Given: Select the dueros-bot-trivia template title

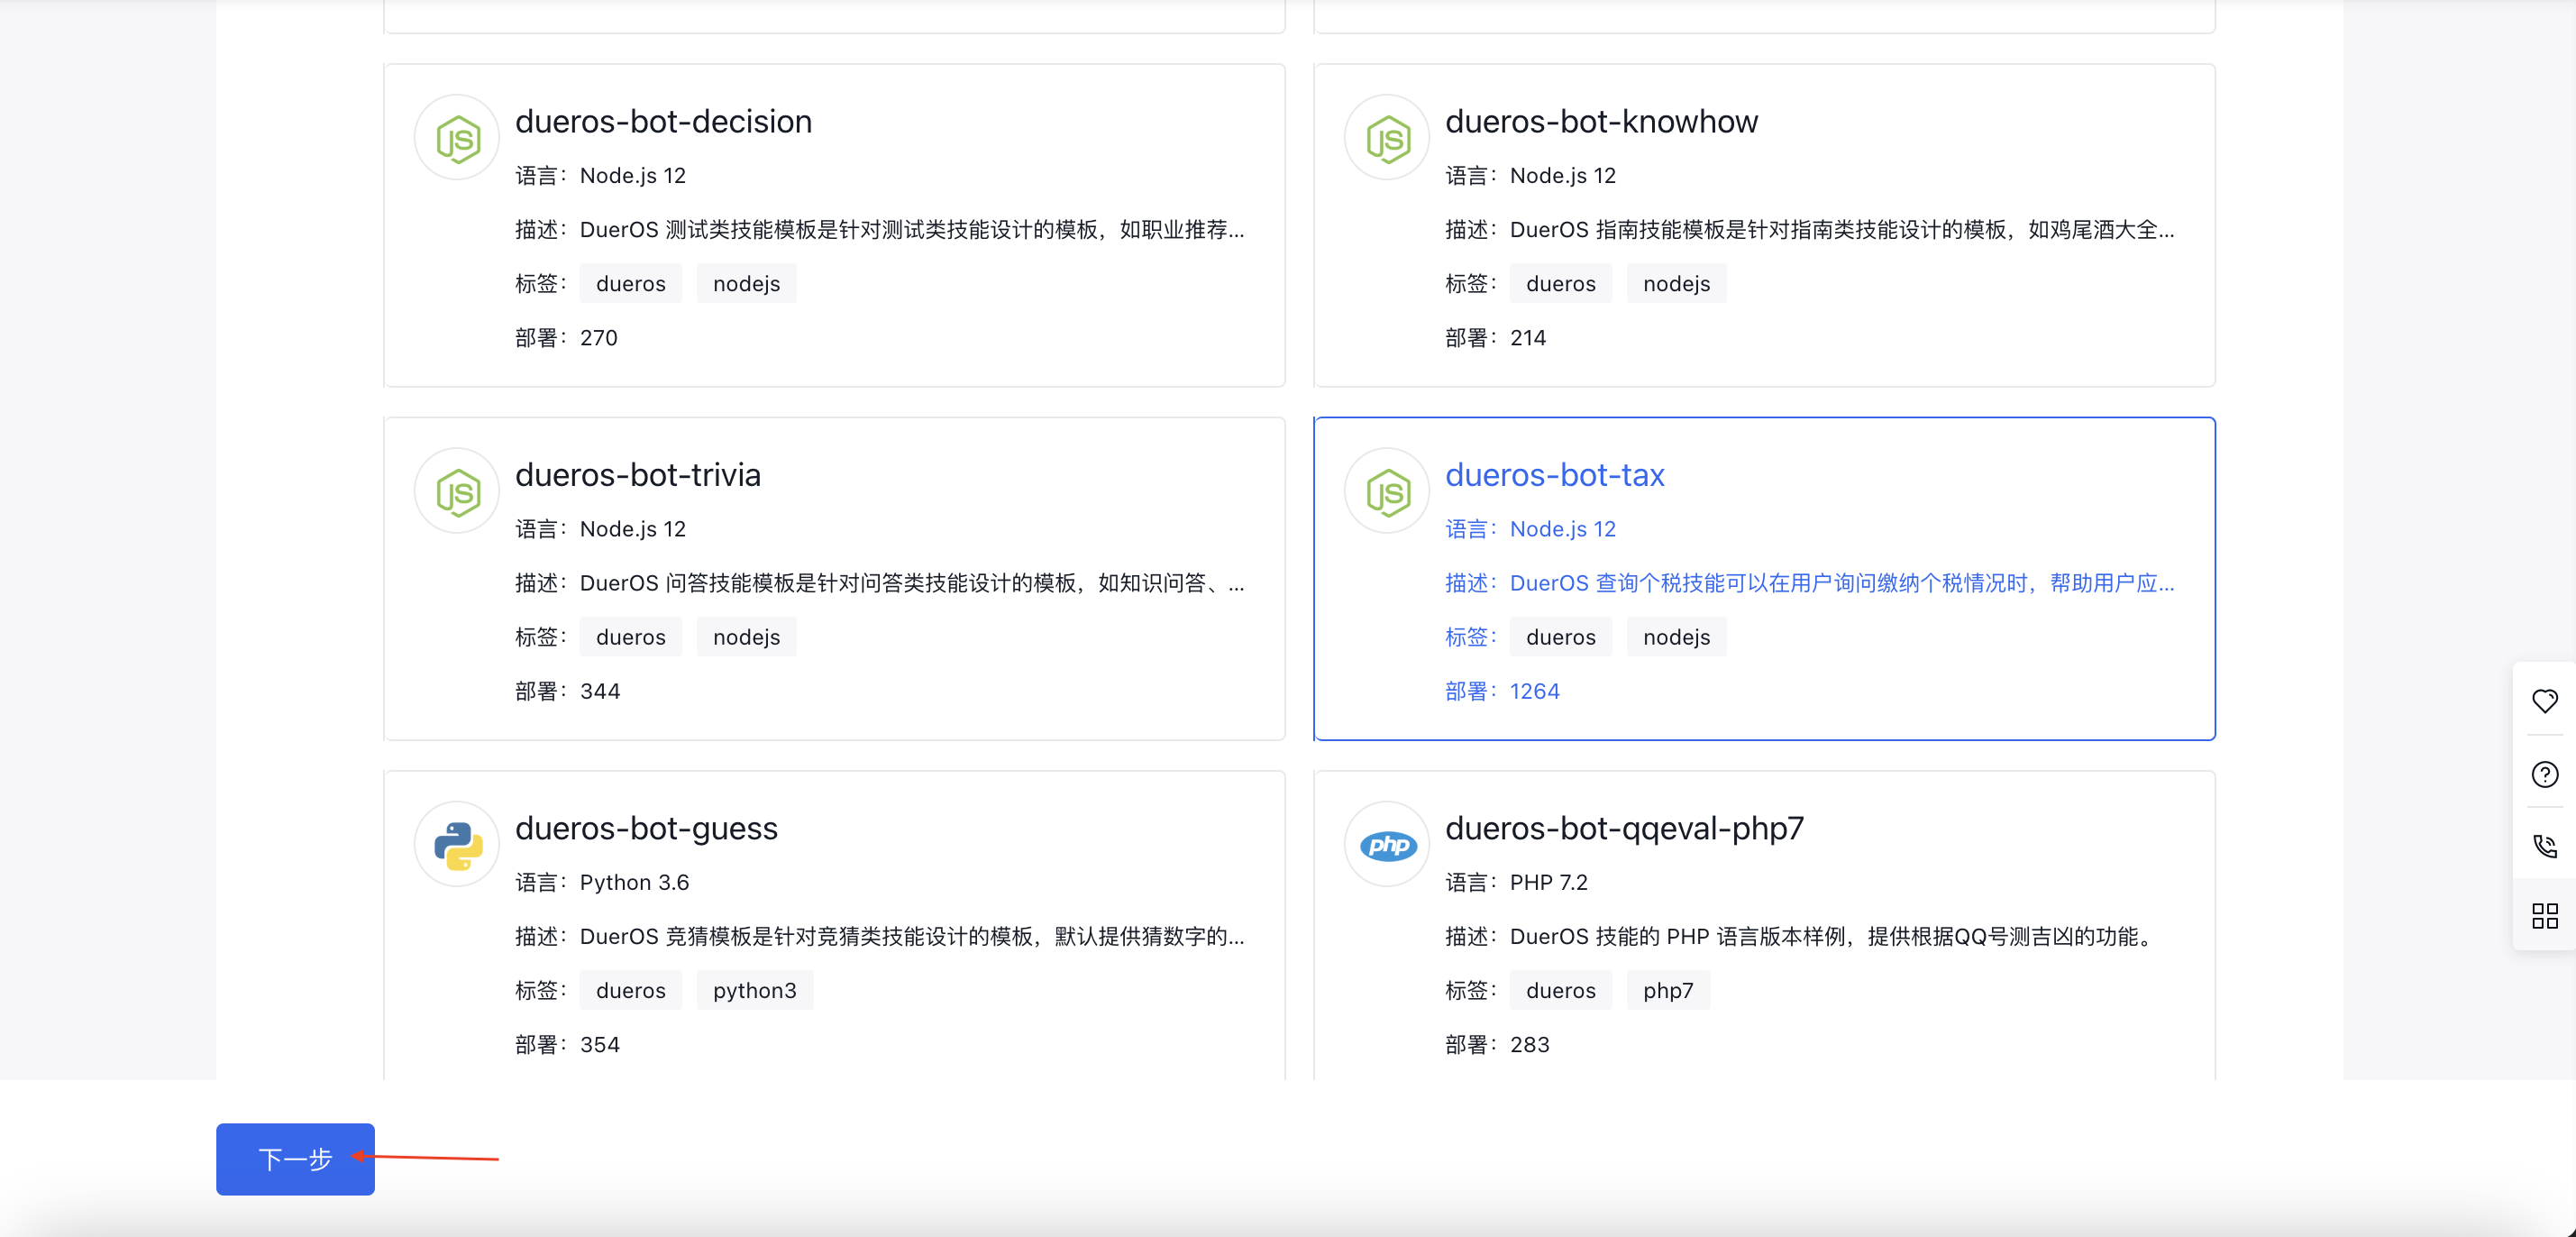Looking at the screenshot, I should pyautogui.click(x=638, y=475).
